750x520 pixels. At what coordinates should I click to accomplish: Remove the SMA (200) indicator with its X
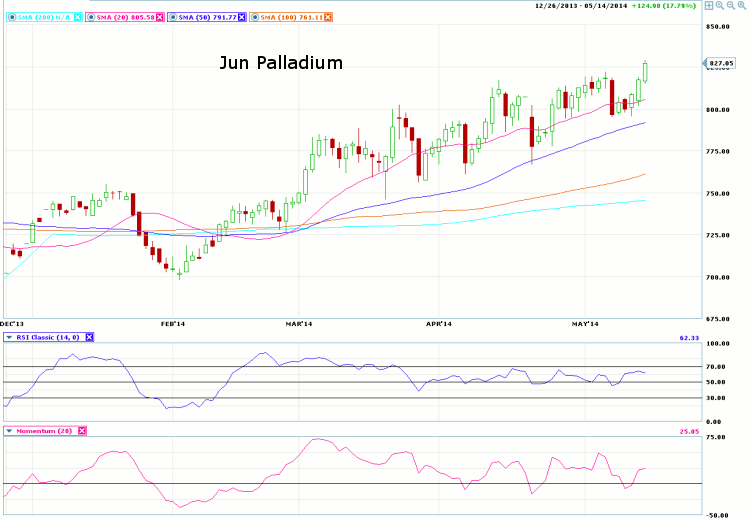pyautogui.click(x=77, y=17)
